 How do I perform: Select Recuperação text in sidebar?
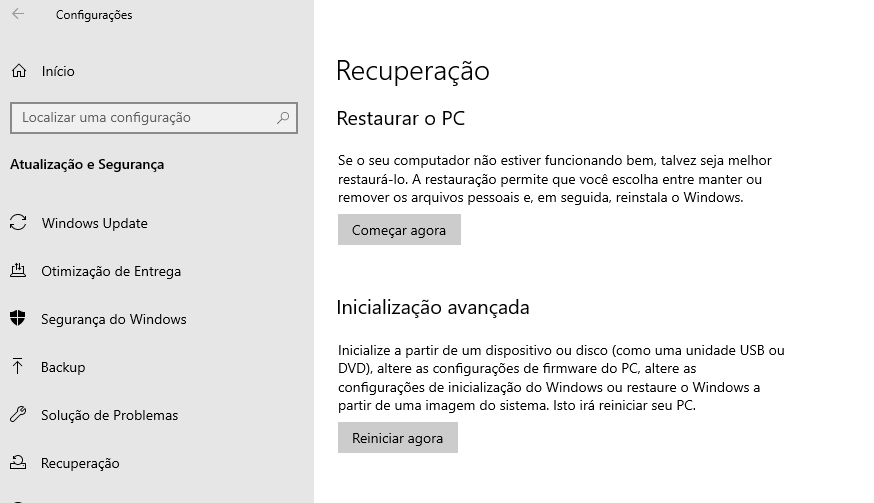[x=80, y=463]
